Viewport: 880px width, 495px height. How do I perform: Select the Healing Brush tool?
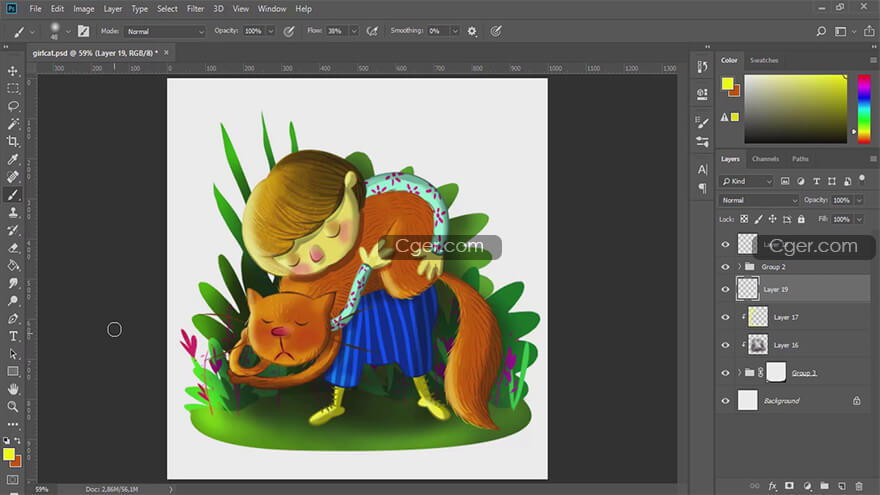pos(13,177)
